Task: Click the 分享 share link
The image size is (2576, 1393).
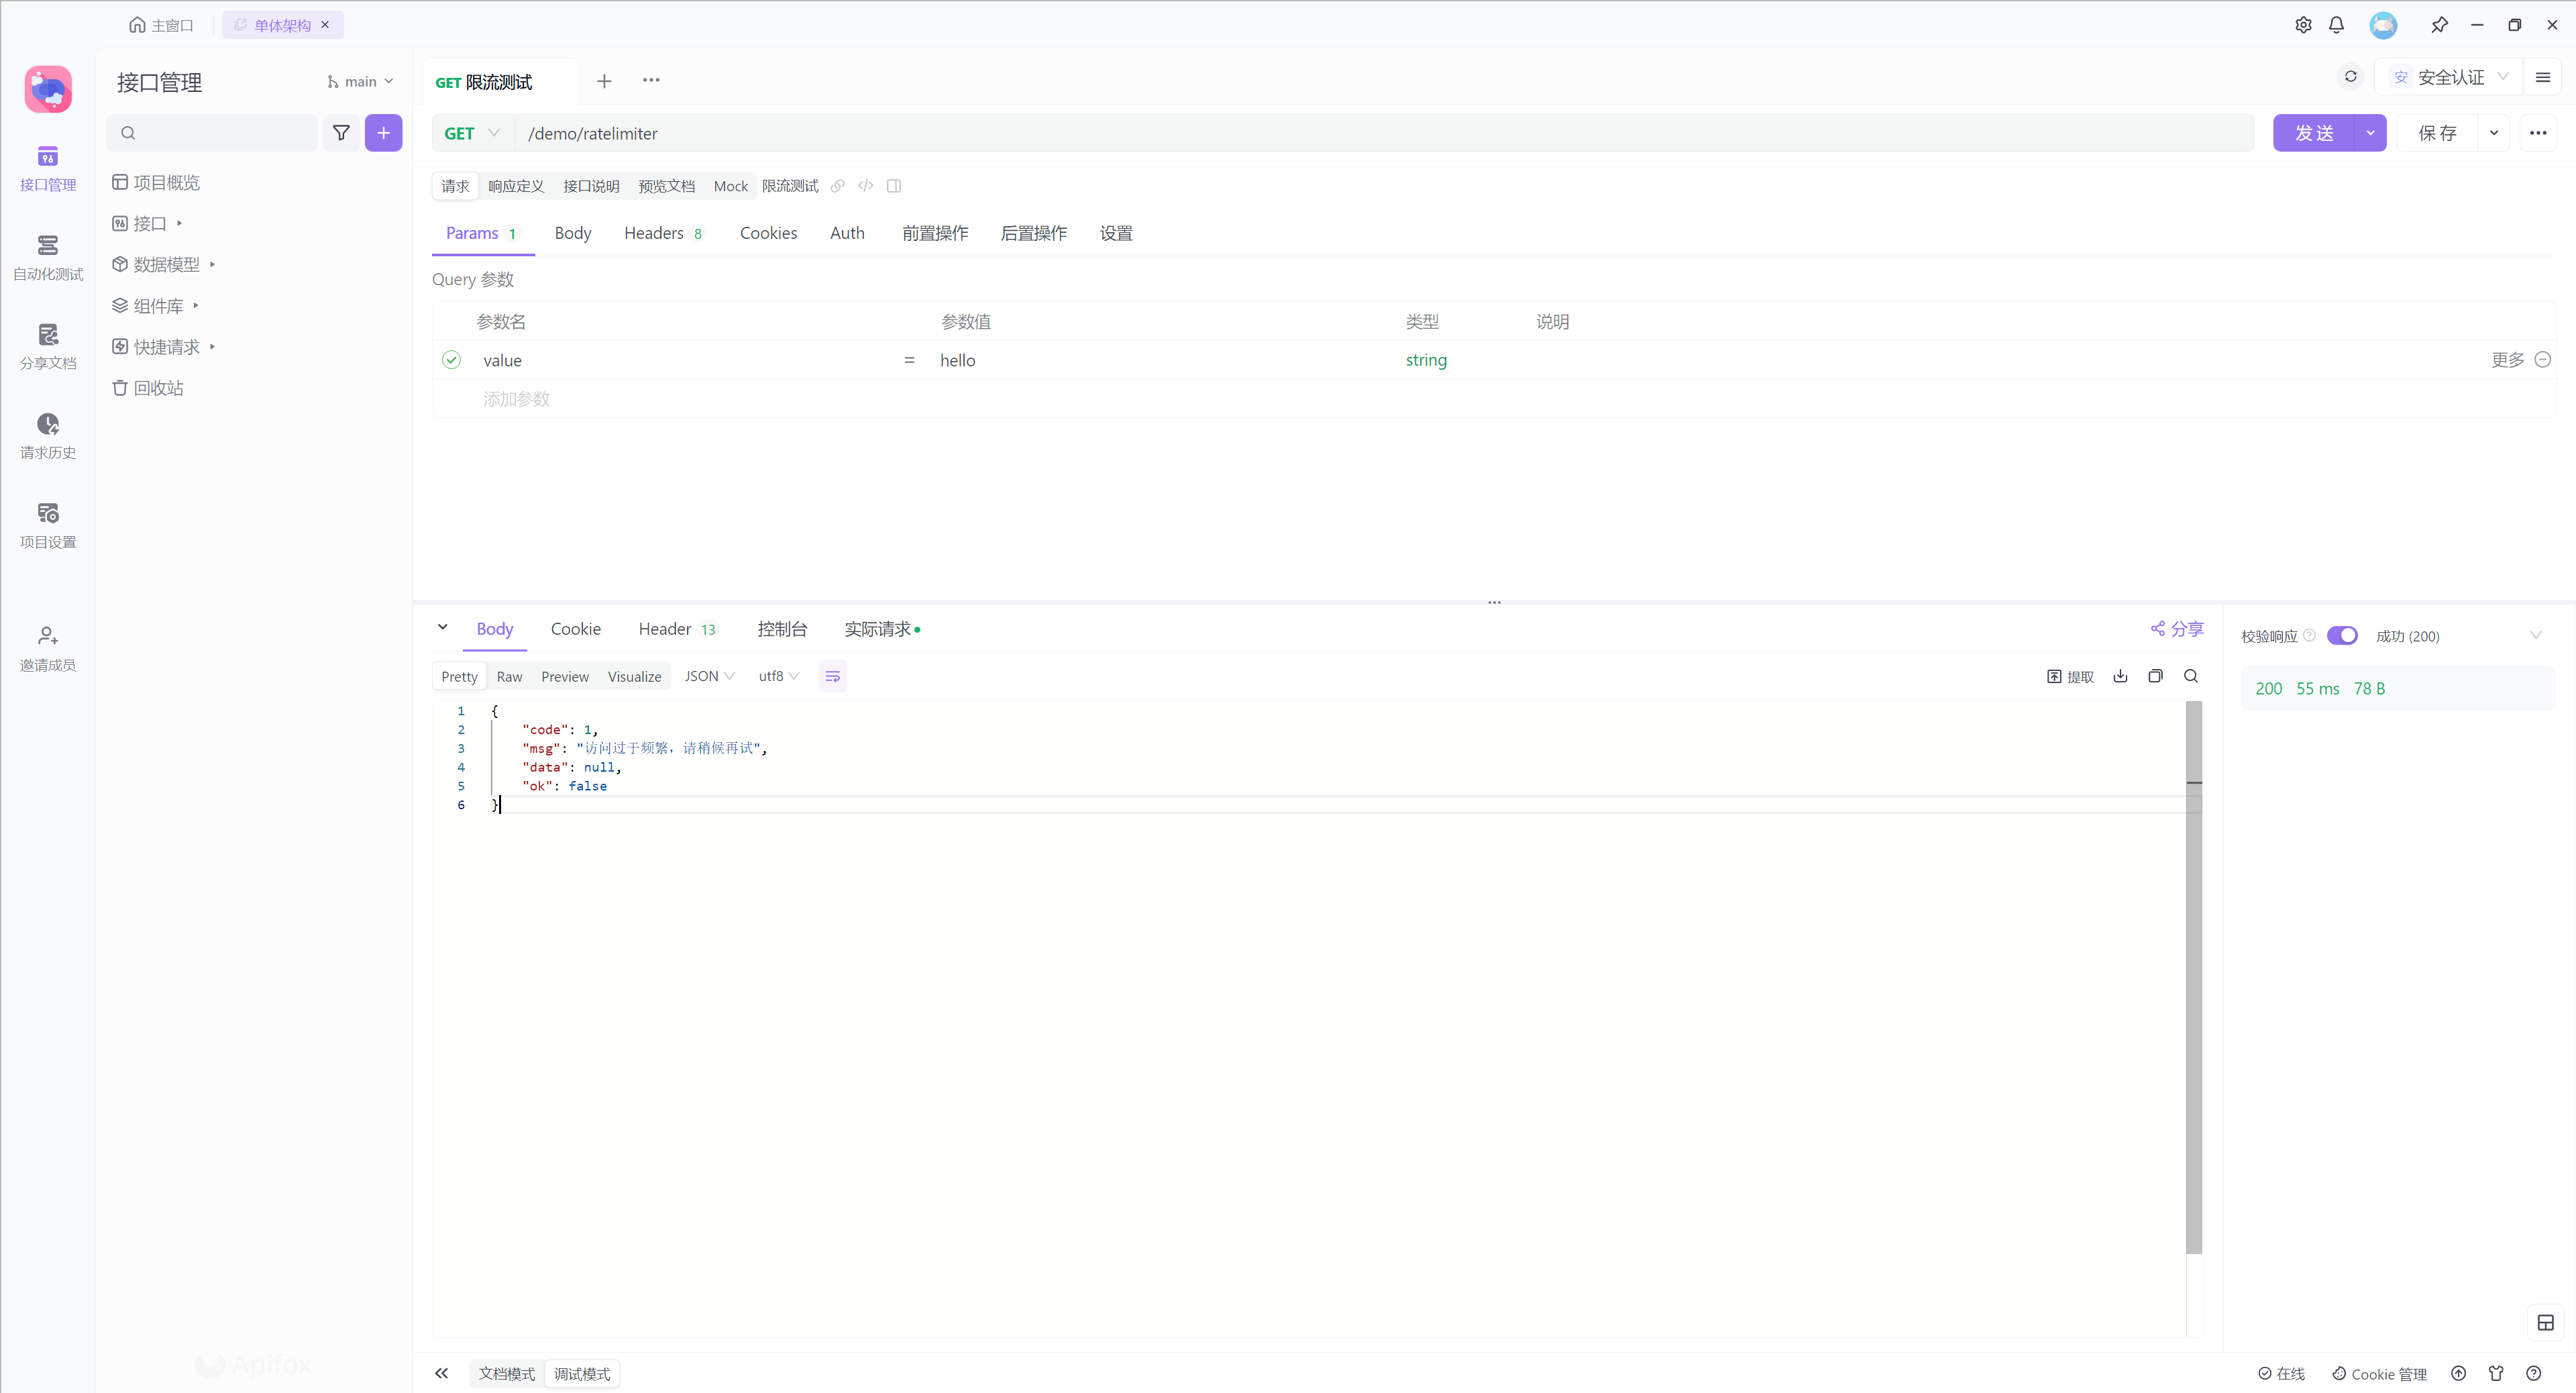Action: (x=2177, y=629)
